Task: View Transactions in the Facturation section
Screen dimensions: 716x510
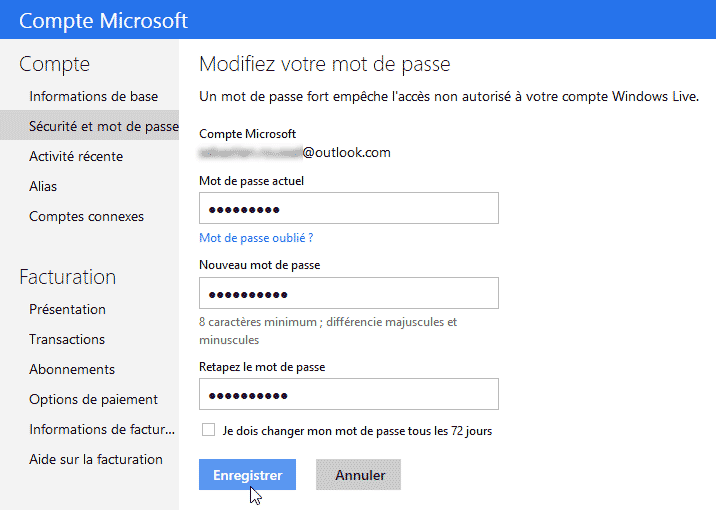Action: pyautogui.click(x=67, y=339)
